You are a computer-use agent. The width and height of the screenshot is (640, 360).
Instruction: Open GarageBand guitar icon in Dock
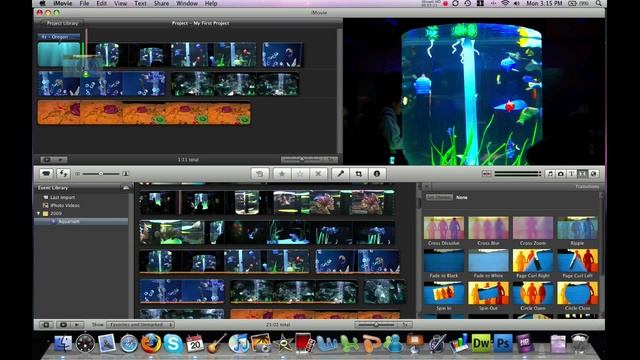click(217, 343)
